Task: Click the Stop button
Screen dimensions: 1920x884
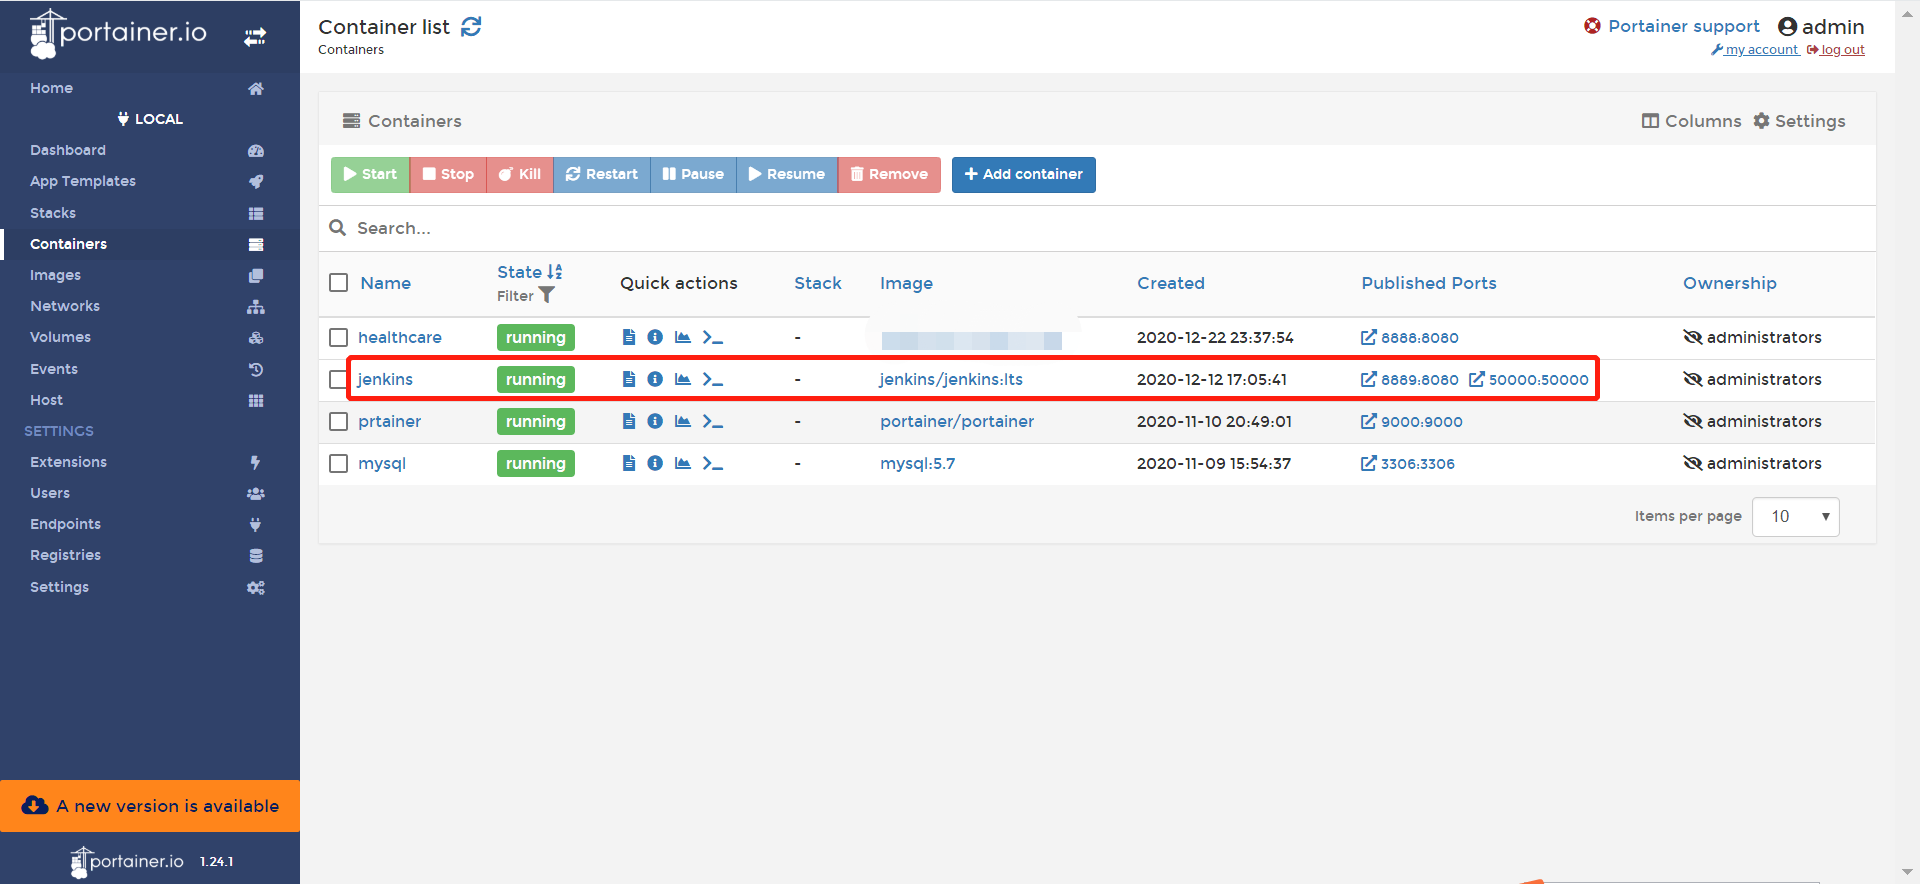Action: pos(448,174)
